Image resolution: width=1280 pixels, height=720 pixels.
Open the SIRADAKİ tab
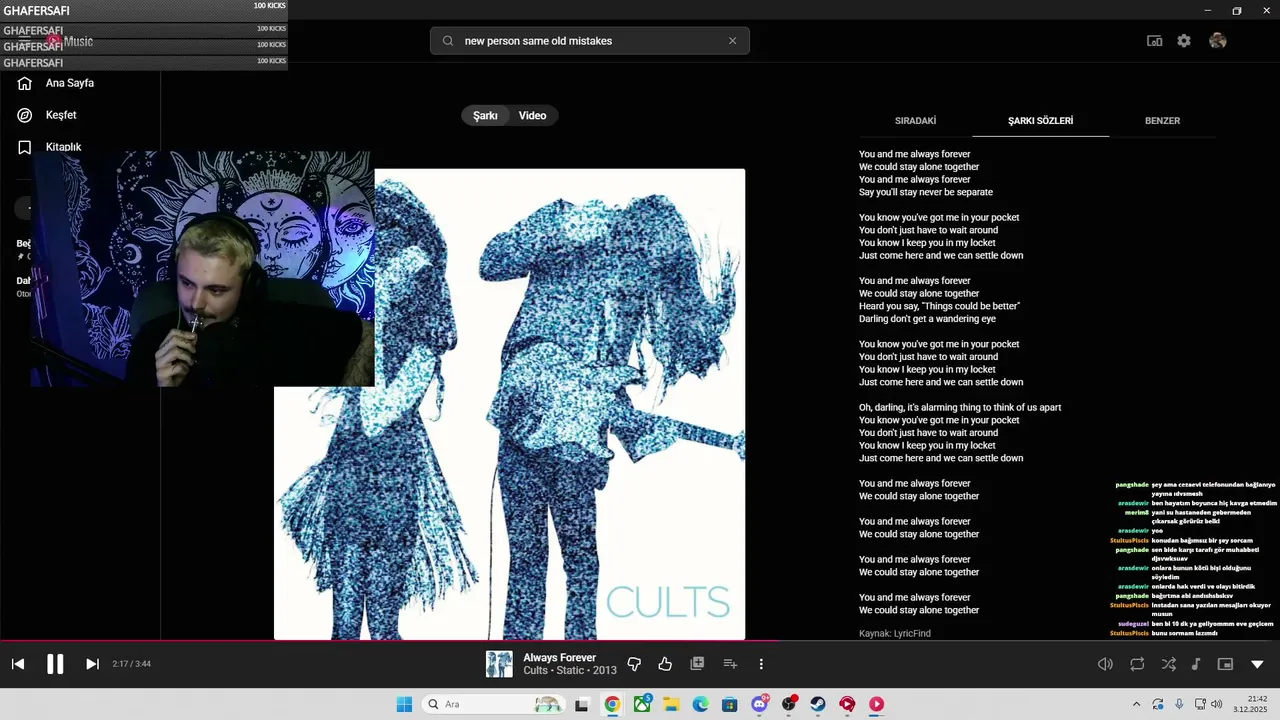point(915,121)
